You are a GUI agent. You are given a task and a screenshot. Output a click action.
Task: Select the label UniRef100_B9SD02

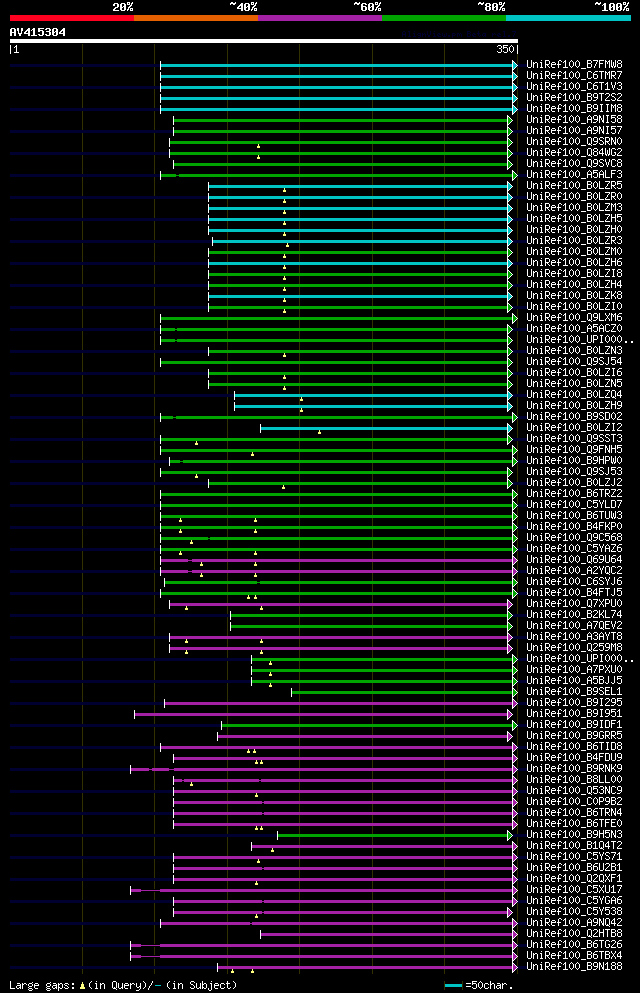(574, 417)
